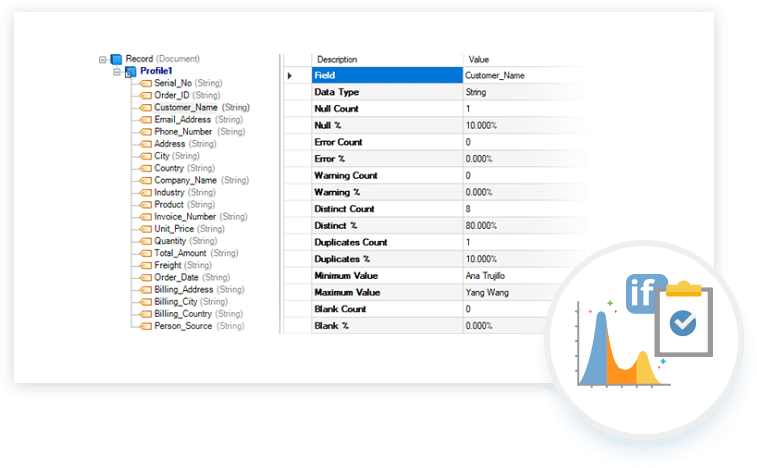Select the Billing_Country tree item
This screenshot has width=757, height=468.
pos(184,313)
